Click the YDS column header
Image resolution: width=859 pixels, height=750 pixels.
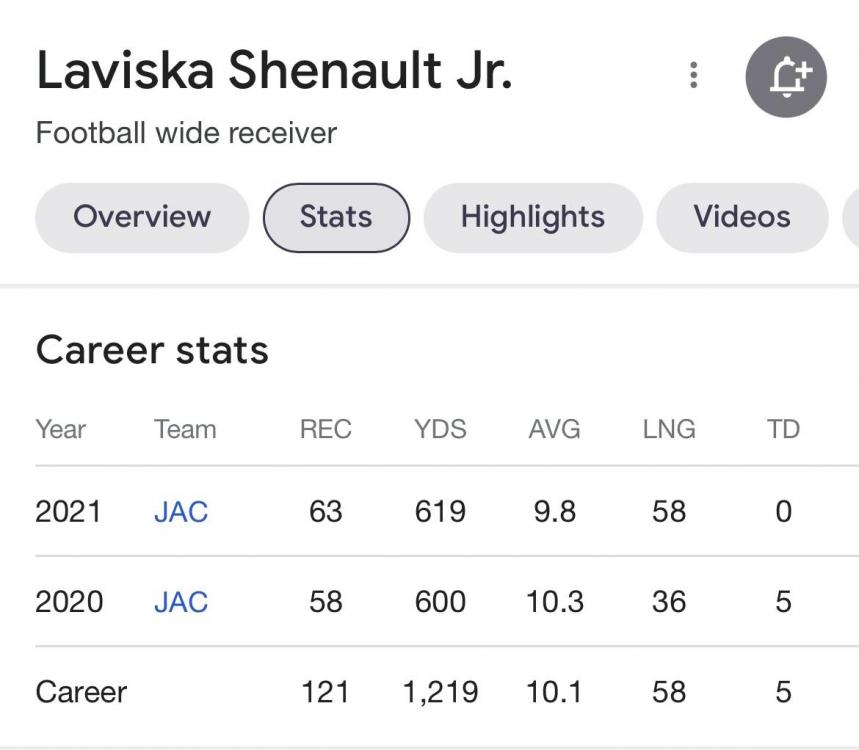pos(440,430)
